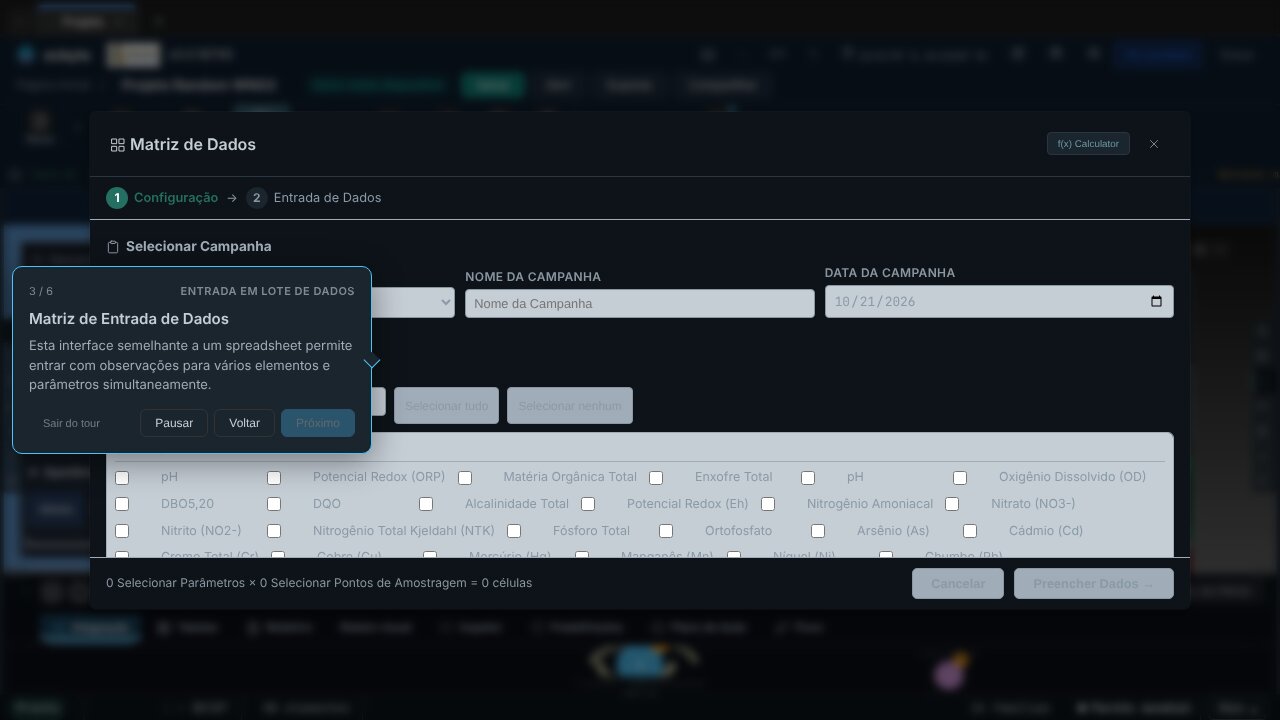
Task: Close the Matriz de Dados dialog
Action: [x=1154, y=144]
